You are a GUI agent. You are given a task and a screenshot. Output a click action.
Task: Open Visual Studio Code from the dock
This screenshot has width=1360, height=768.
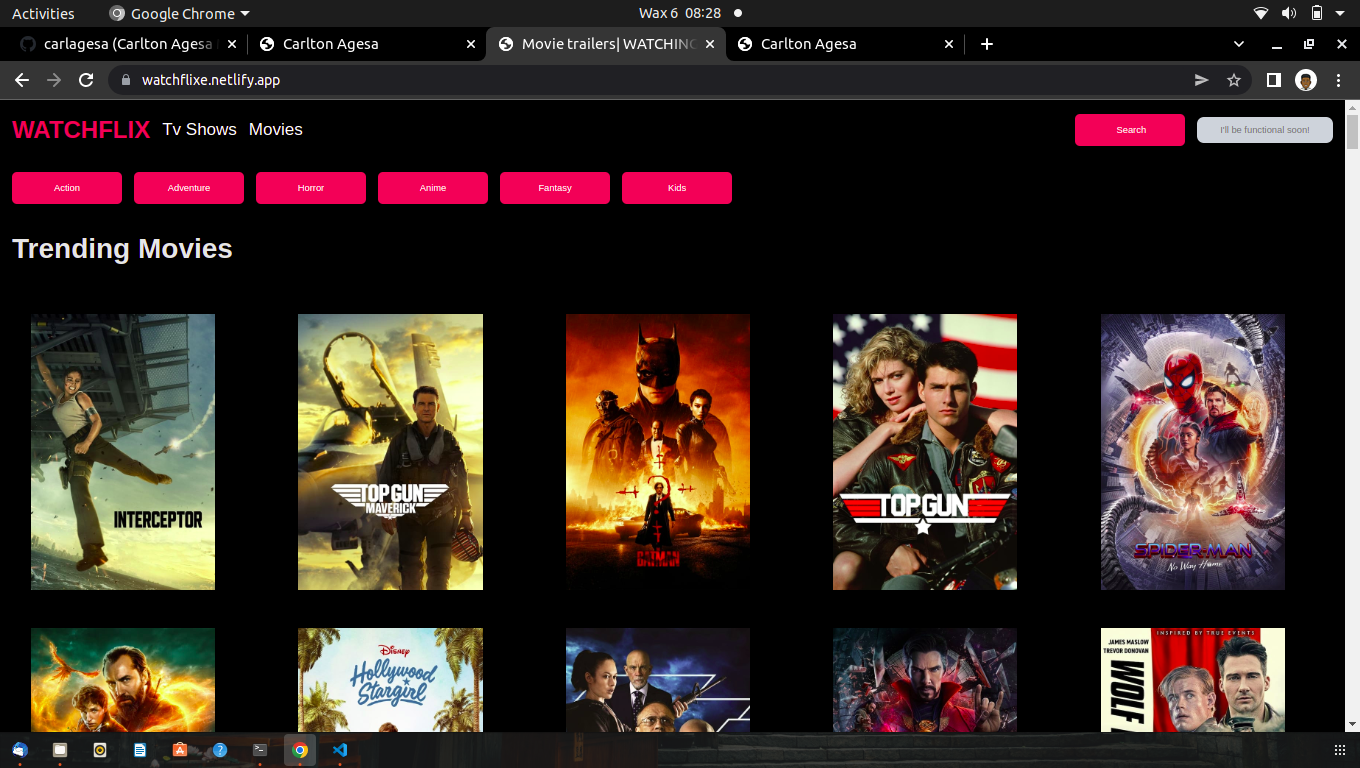340,750
